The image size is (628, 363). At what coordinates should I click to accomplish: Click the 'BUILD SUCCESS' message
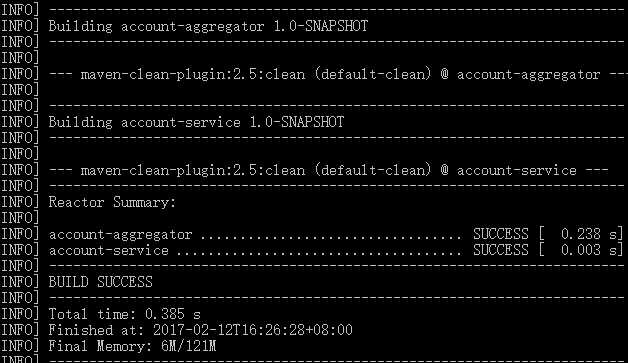point(101,282)
